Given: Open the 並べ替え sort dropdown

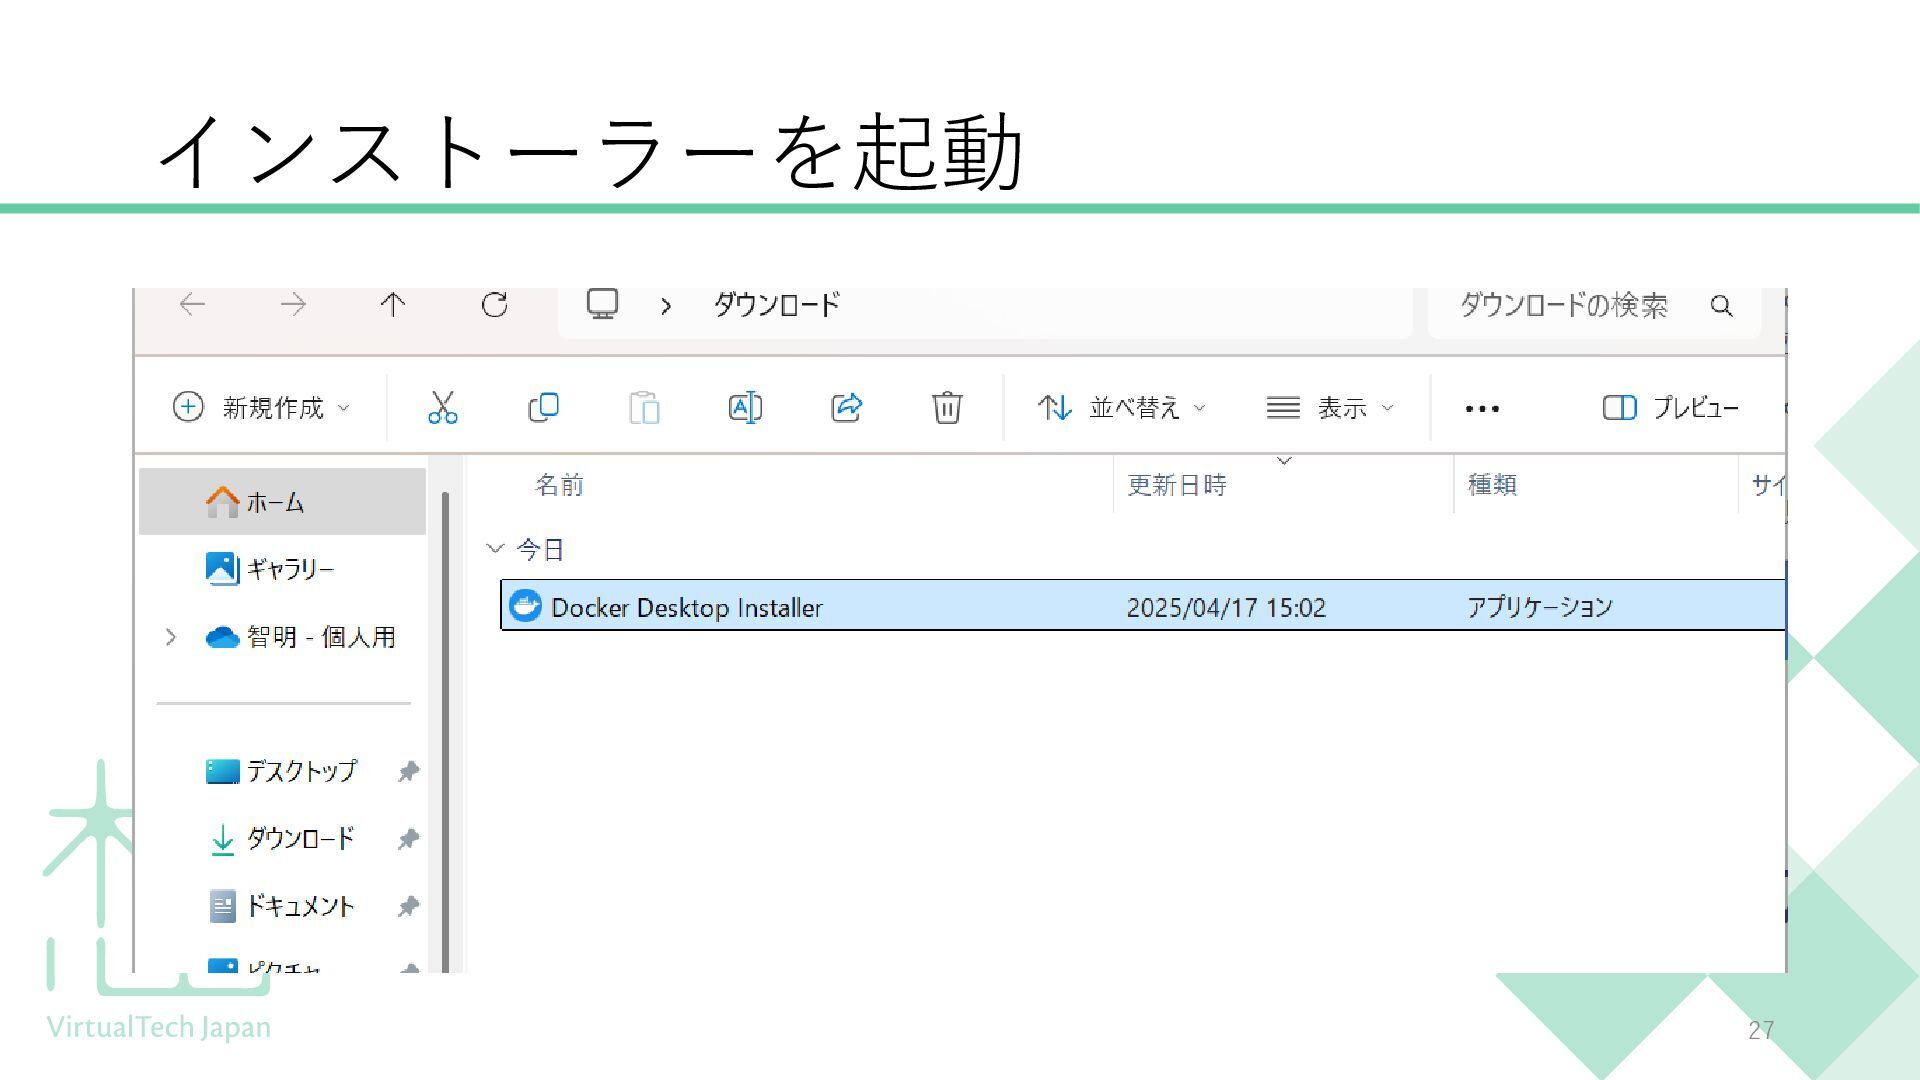Looking at the screenshot, I should (x=1122, y=408).
